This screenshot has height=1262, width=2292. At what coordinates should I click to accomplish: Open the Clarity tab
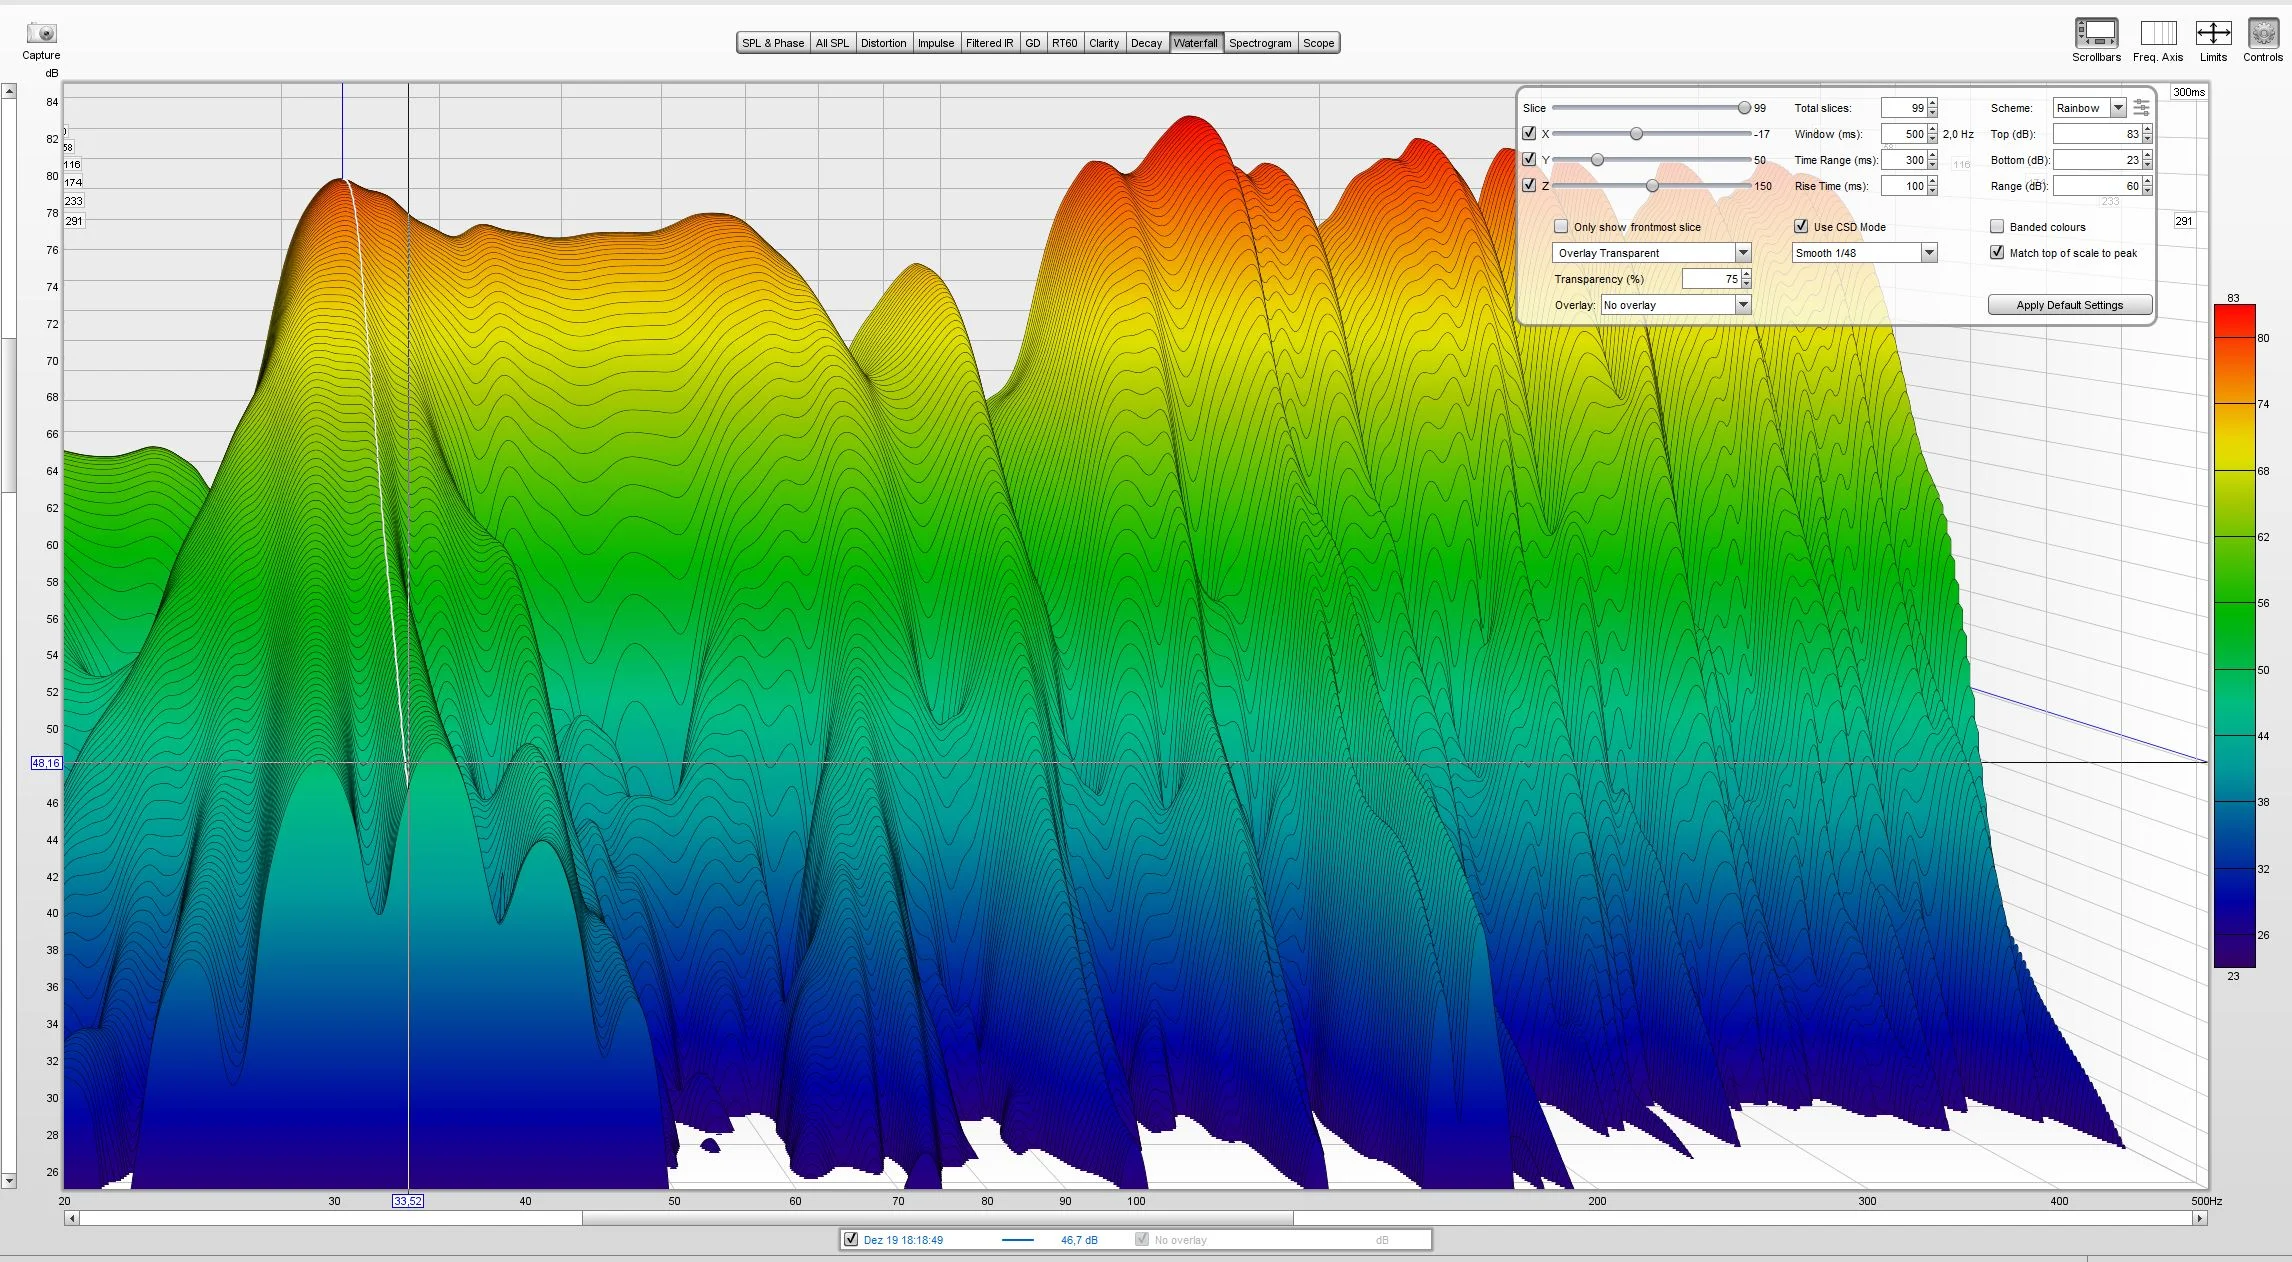(1104, 43)
